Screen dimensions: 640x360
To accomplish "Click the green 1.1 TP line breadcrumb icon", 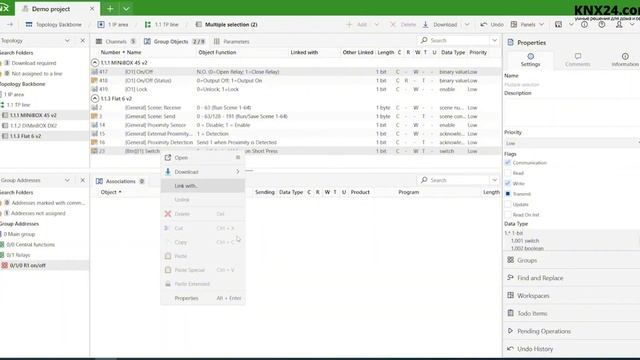I will [147, 24].
